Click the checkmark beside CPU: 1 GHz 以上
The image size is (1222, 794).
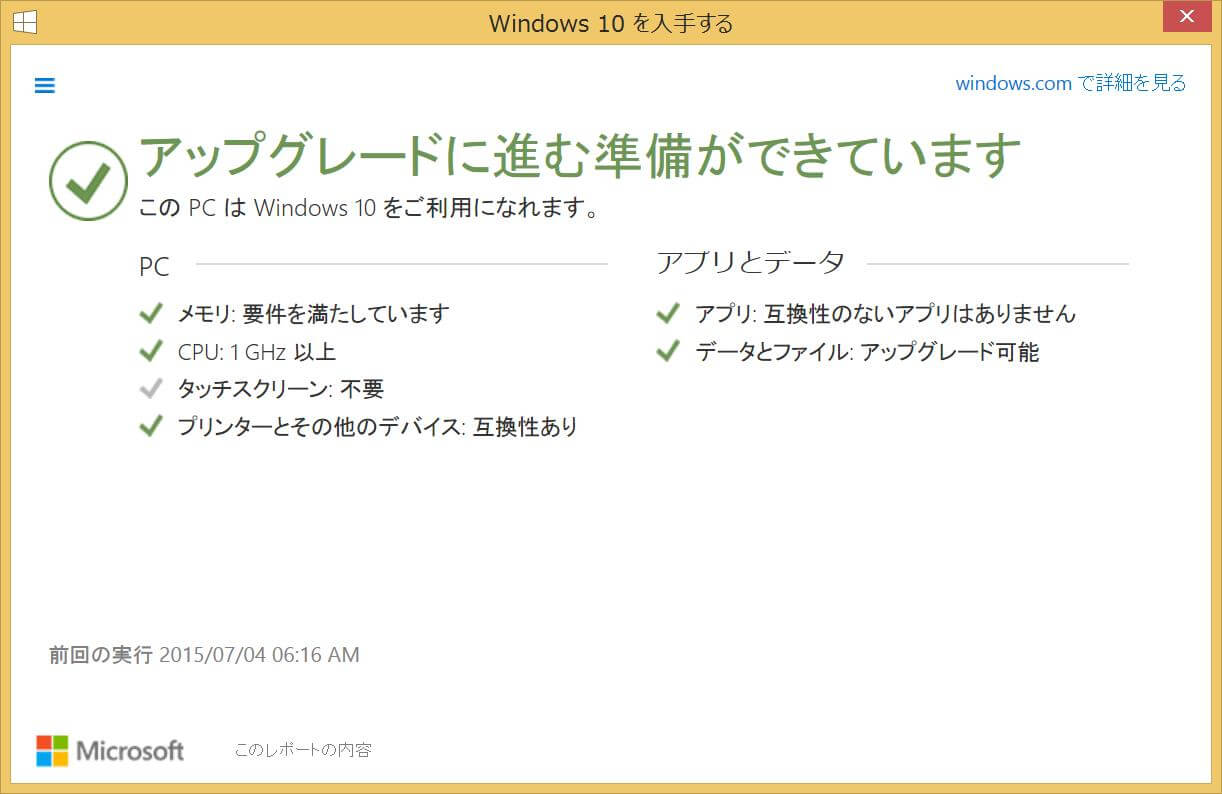coord(151,351)
